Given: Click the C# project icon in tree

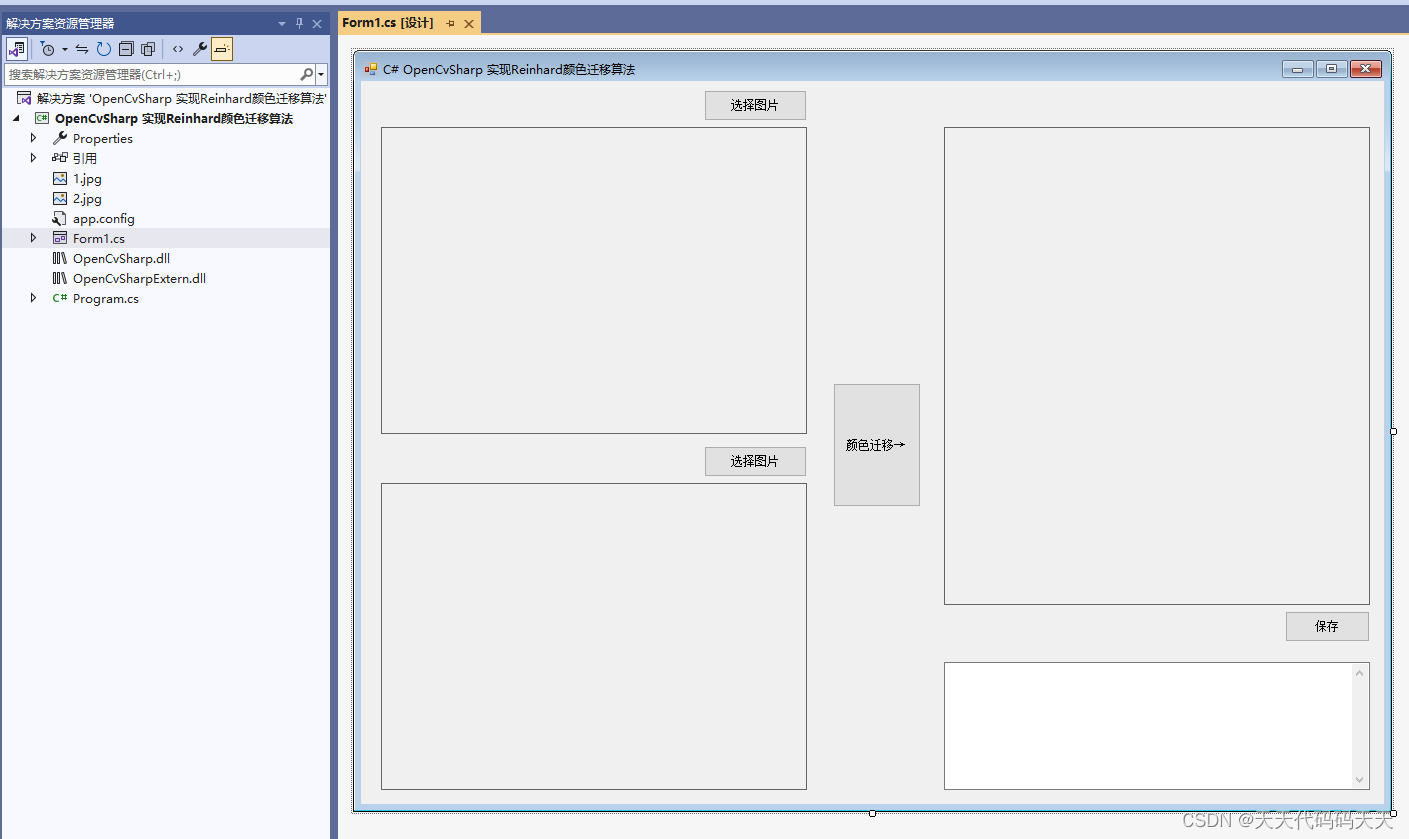Looking at the screenshot, I should 43,118.
